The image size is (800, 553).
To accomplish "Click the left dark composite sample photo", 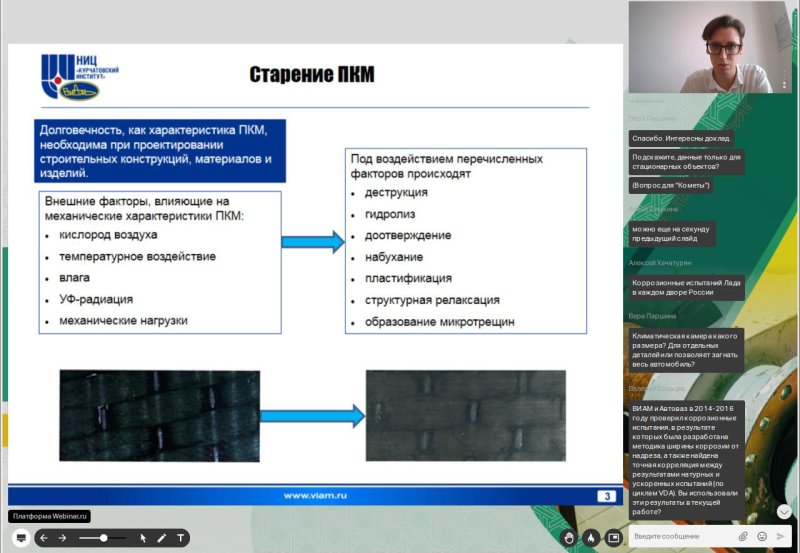I will click(x=160, y=416).
